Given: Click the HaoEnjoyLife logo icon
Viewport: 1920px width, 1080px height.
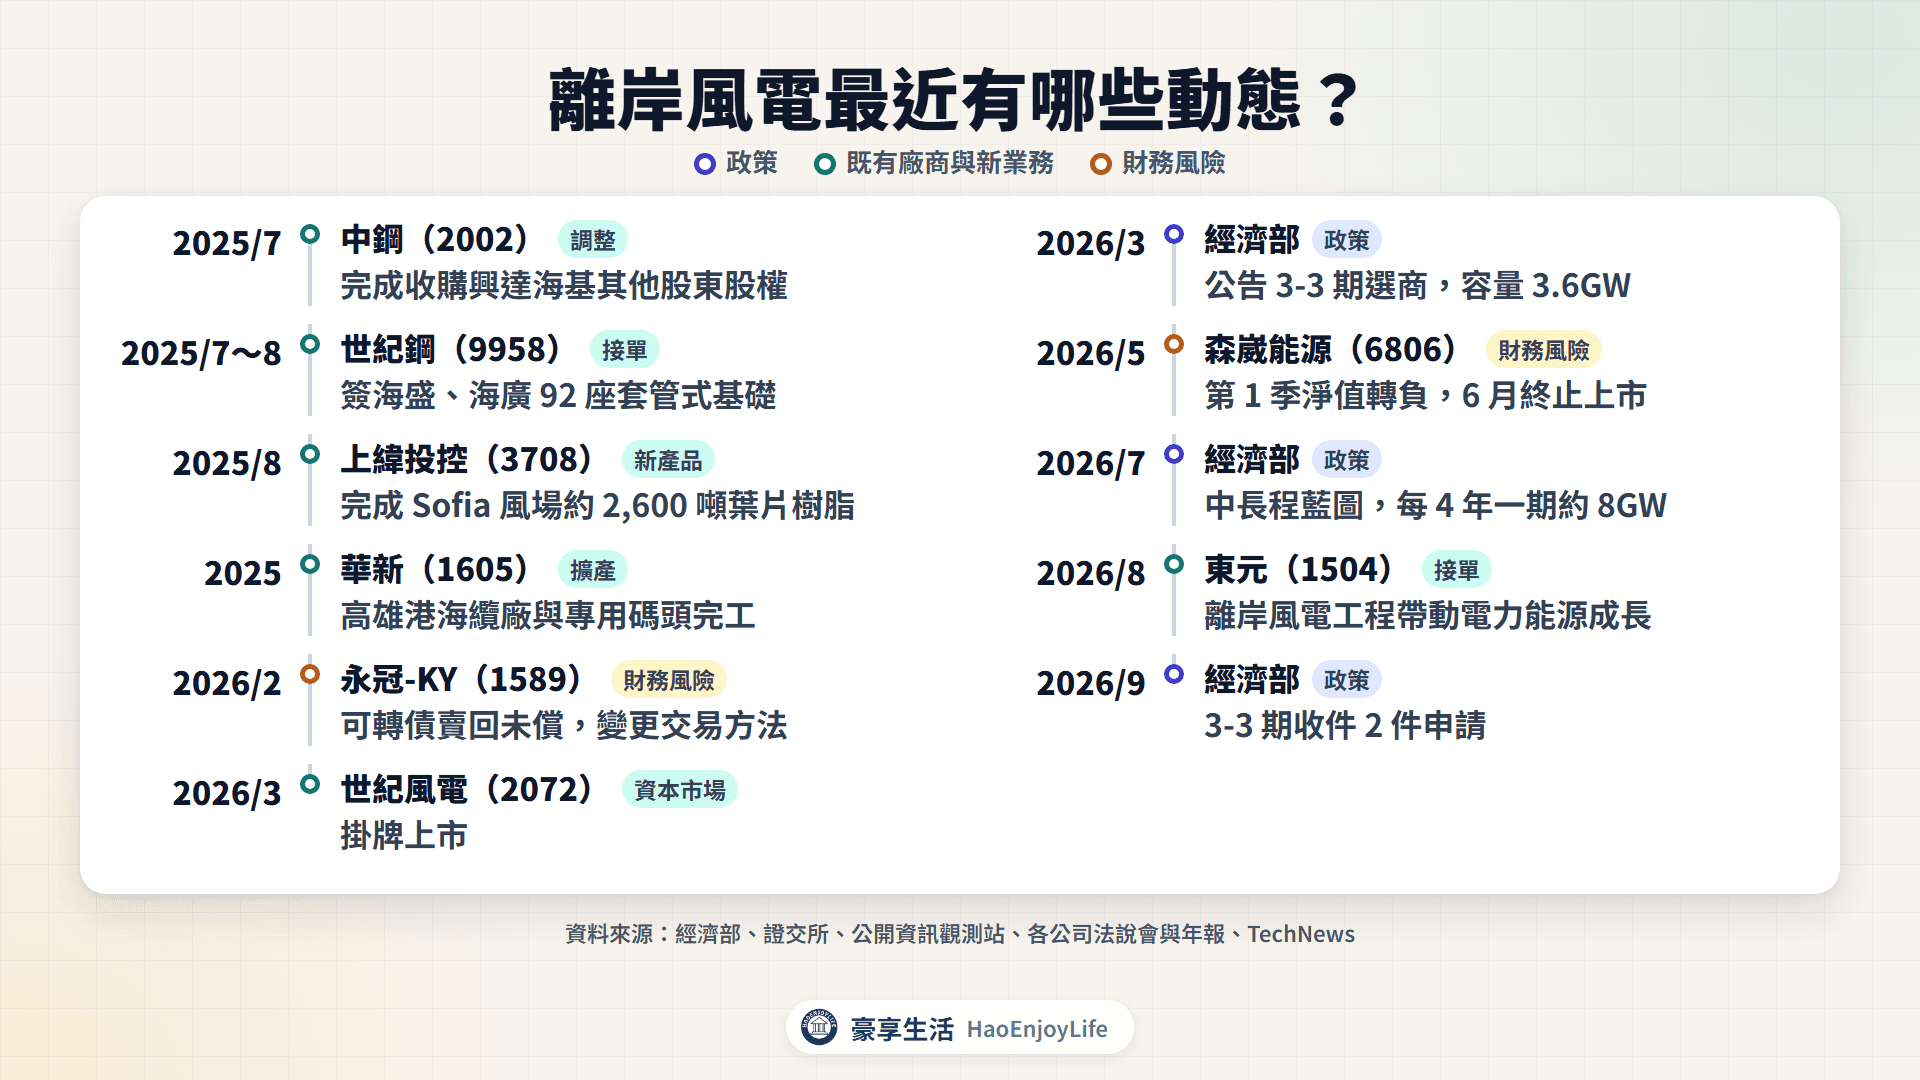Looking at the screenshot, I should point(819,1027).
